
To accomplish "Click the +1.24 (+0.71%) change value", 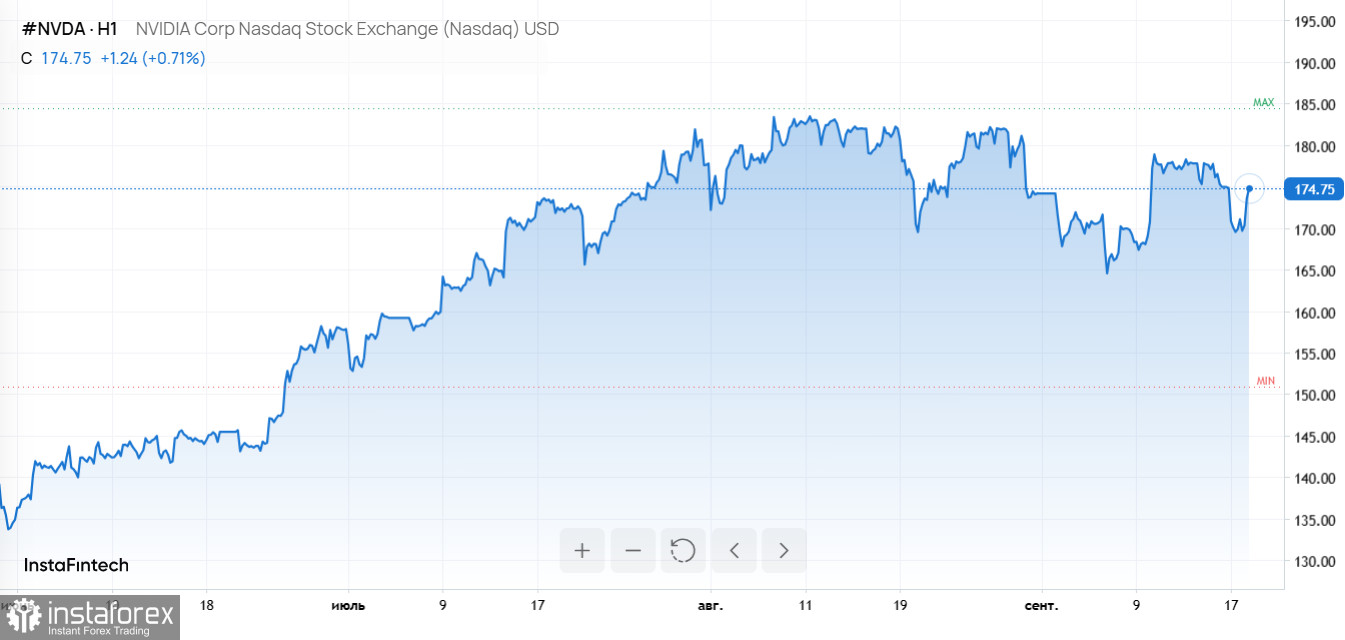I will (x=153, y=58).
